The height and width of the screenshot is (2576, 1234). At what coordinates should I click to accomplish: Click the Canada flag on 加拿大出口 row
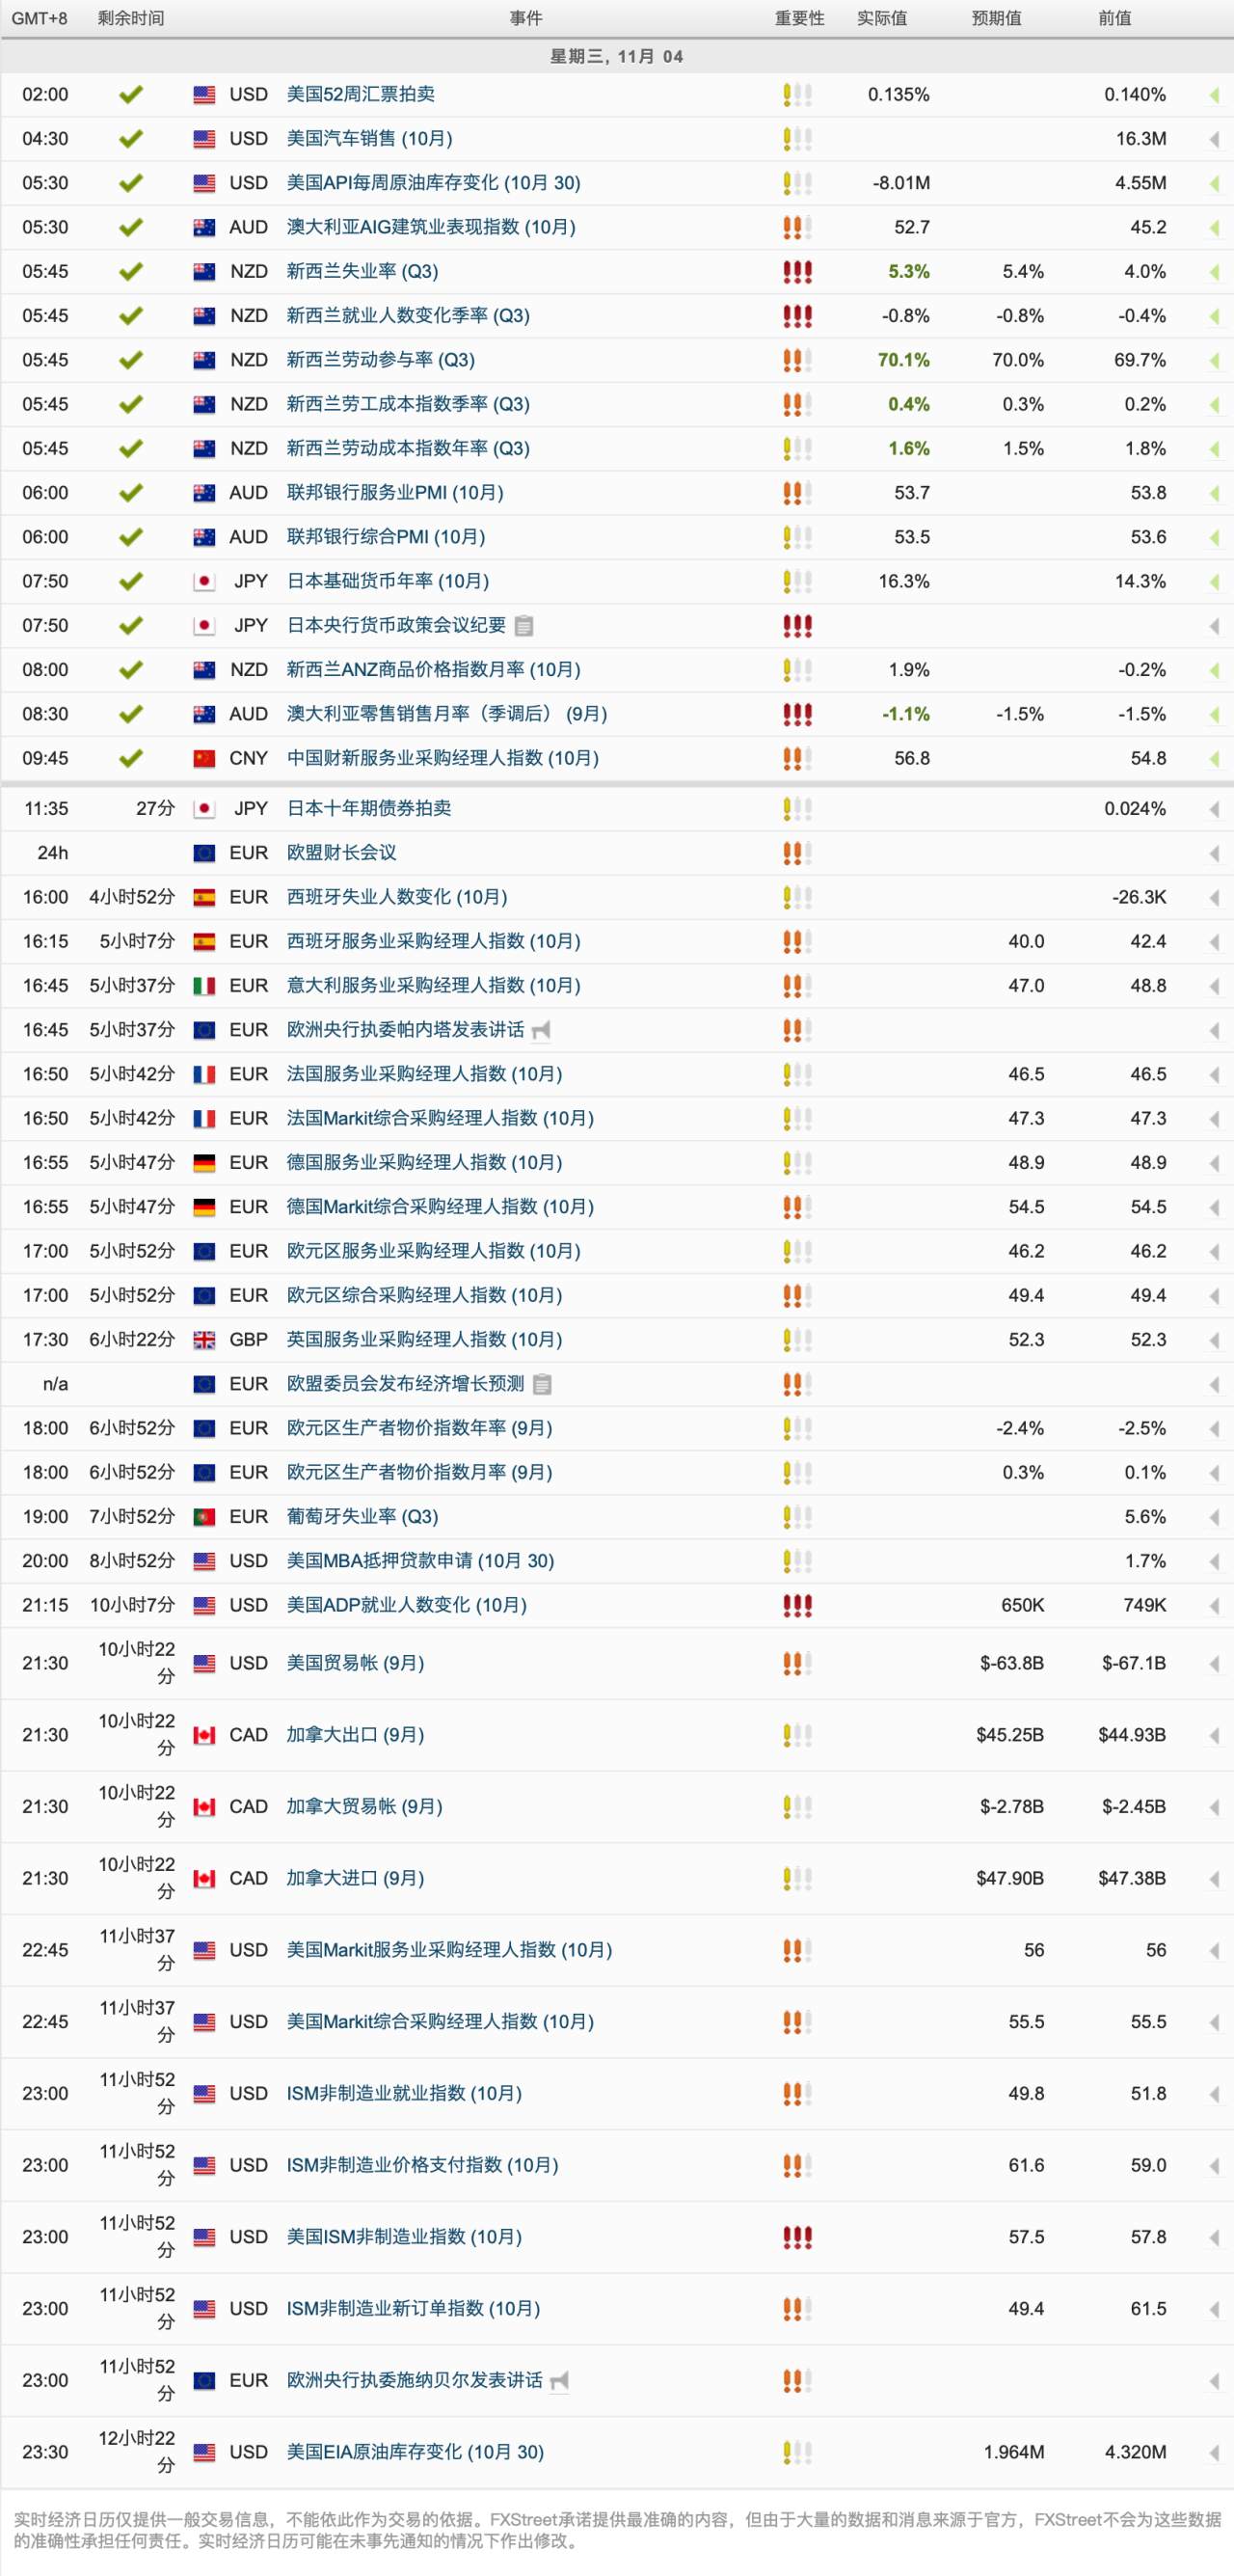204,1735
